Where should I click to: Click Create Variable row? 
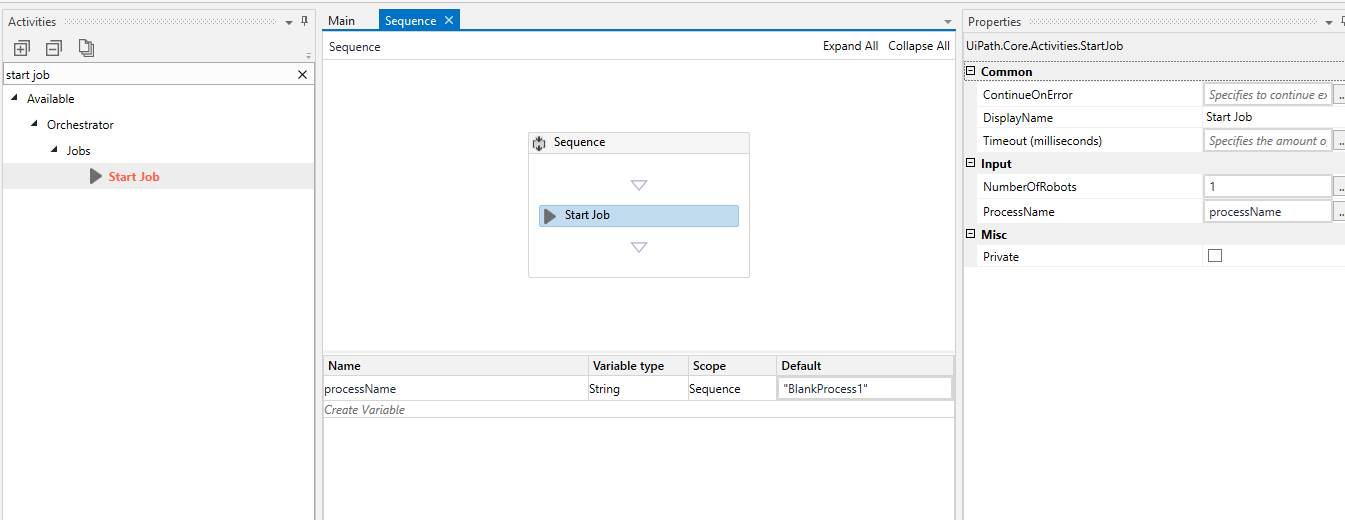(638, 410)
